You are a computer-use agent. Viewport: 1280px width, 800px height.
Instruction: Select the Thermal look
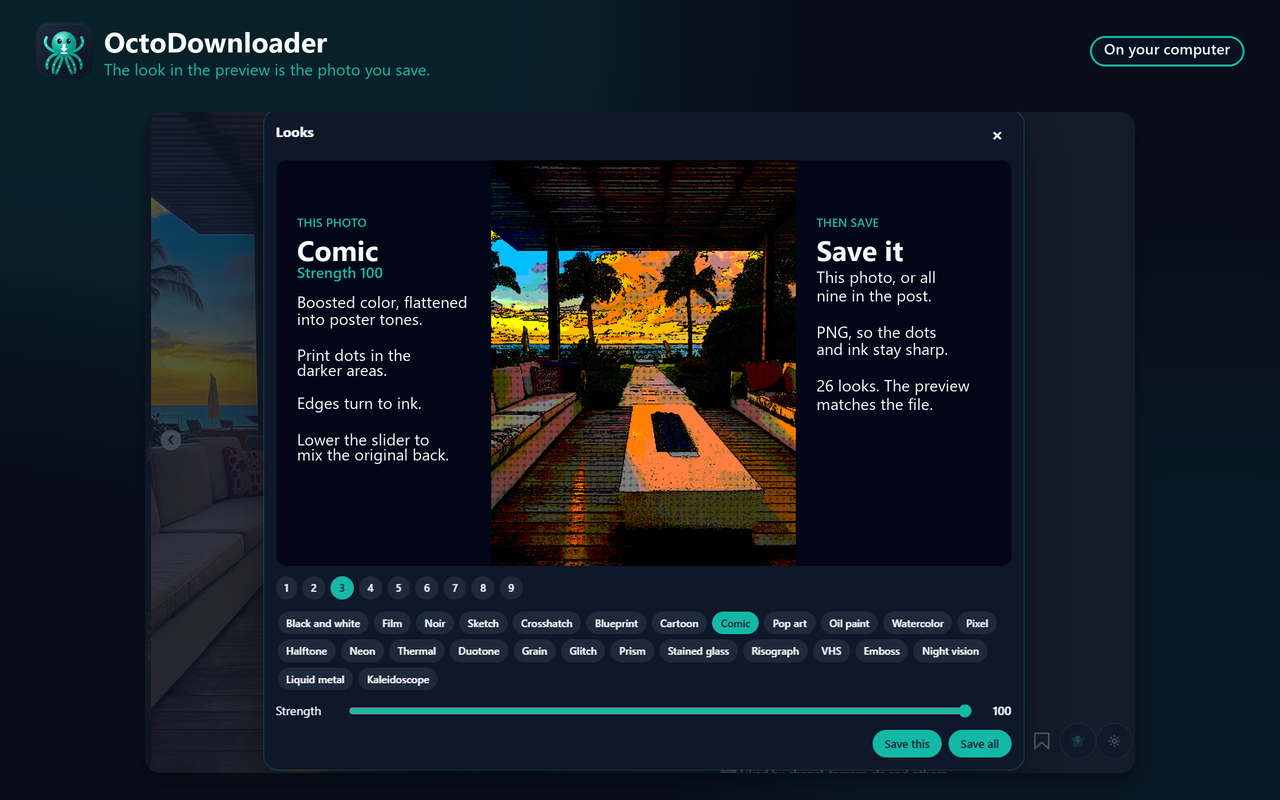pyautogui.click(x=416, y=651)
